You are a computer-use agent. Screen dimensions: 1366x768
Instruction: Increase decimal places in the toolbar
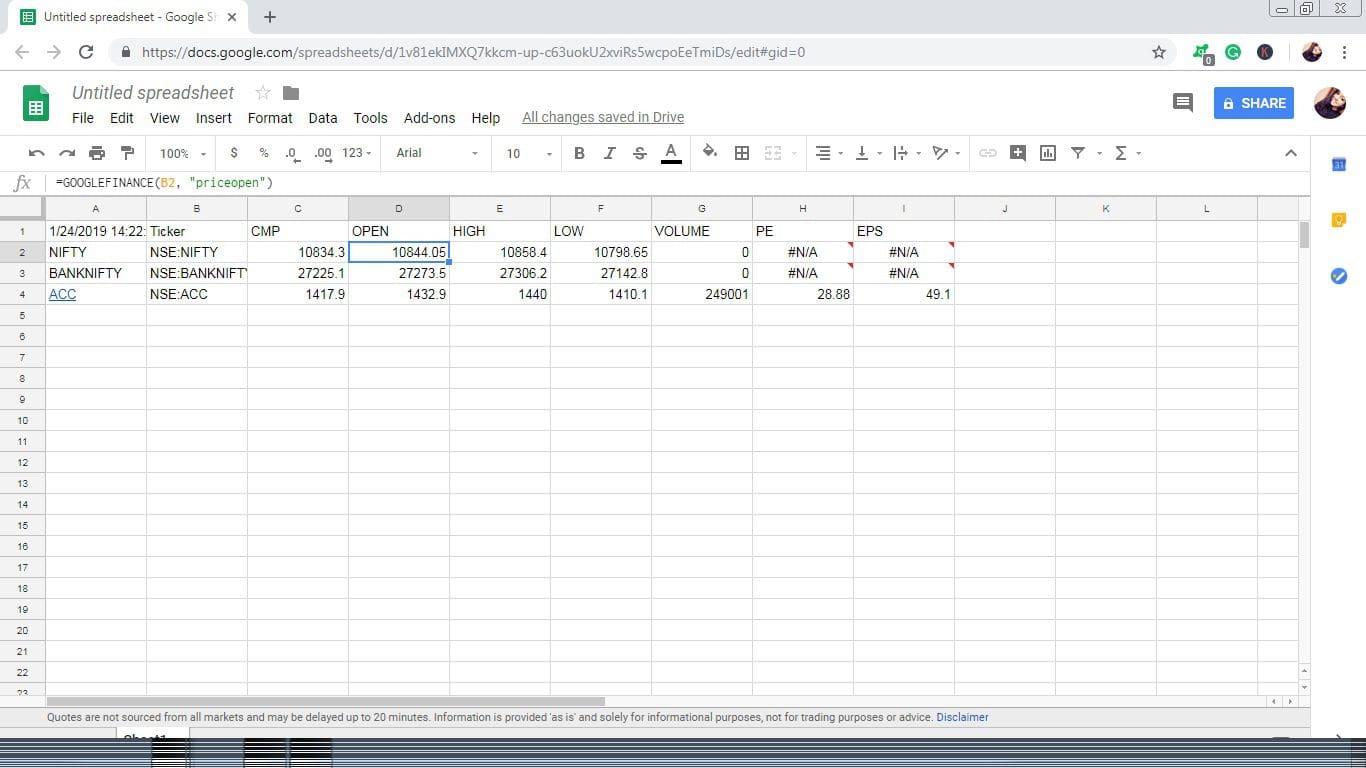click(322, 153)
